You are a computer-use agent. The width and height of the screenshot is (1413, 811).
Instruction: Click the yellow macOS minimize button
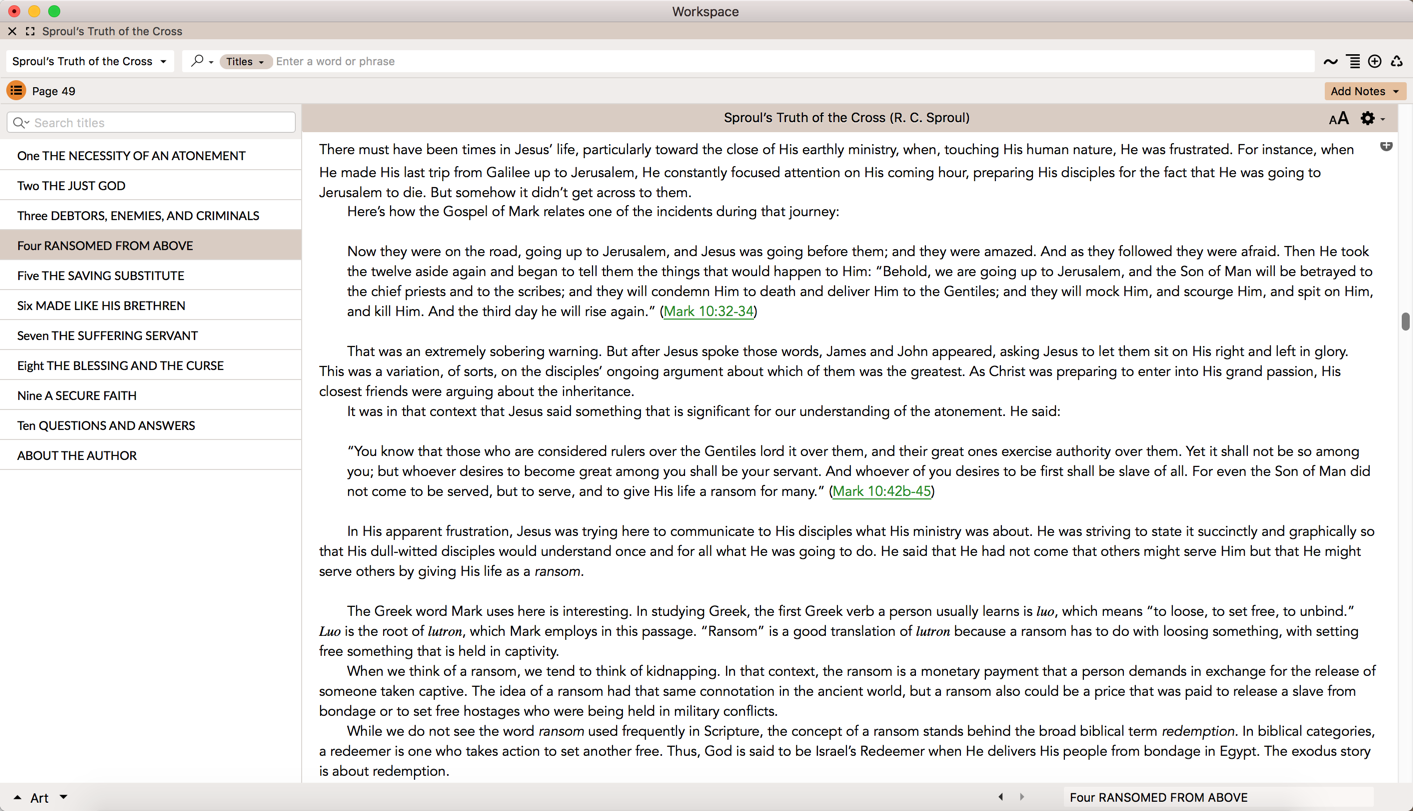34,11
